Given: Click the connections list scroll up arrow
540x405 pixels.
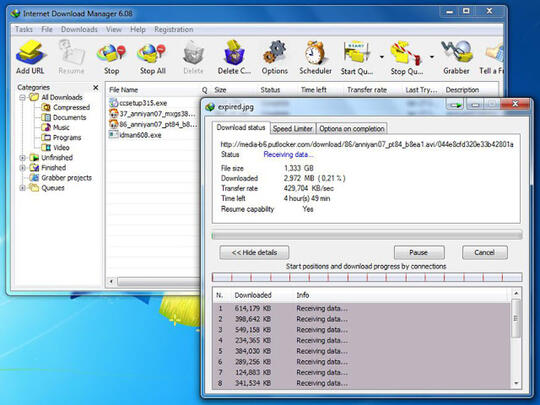Looking at the screenshot, I should [516, 293].
